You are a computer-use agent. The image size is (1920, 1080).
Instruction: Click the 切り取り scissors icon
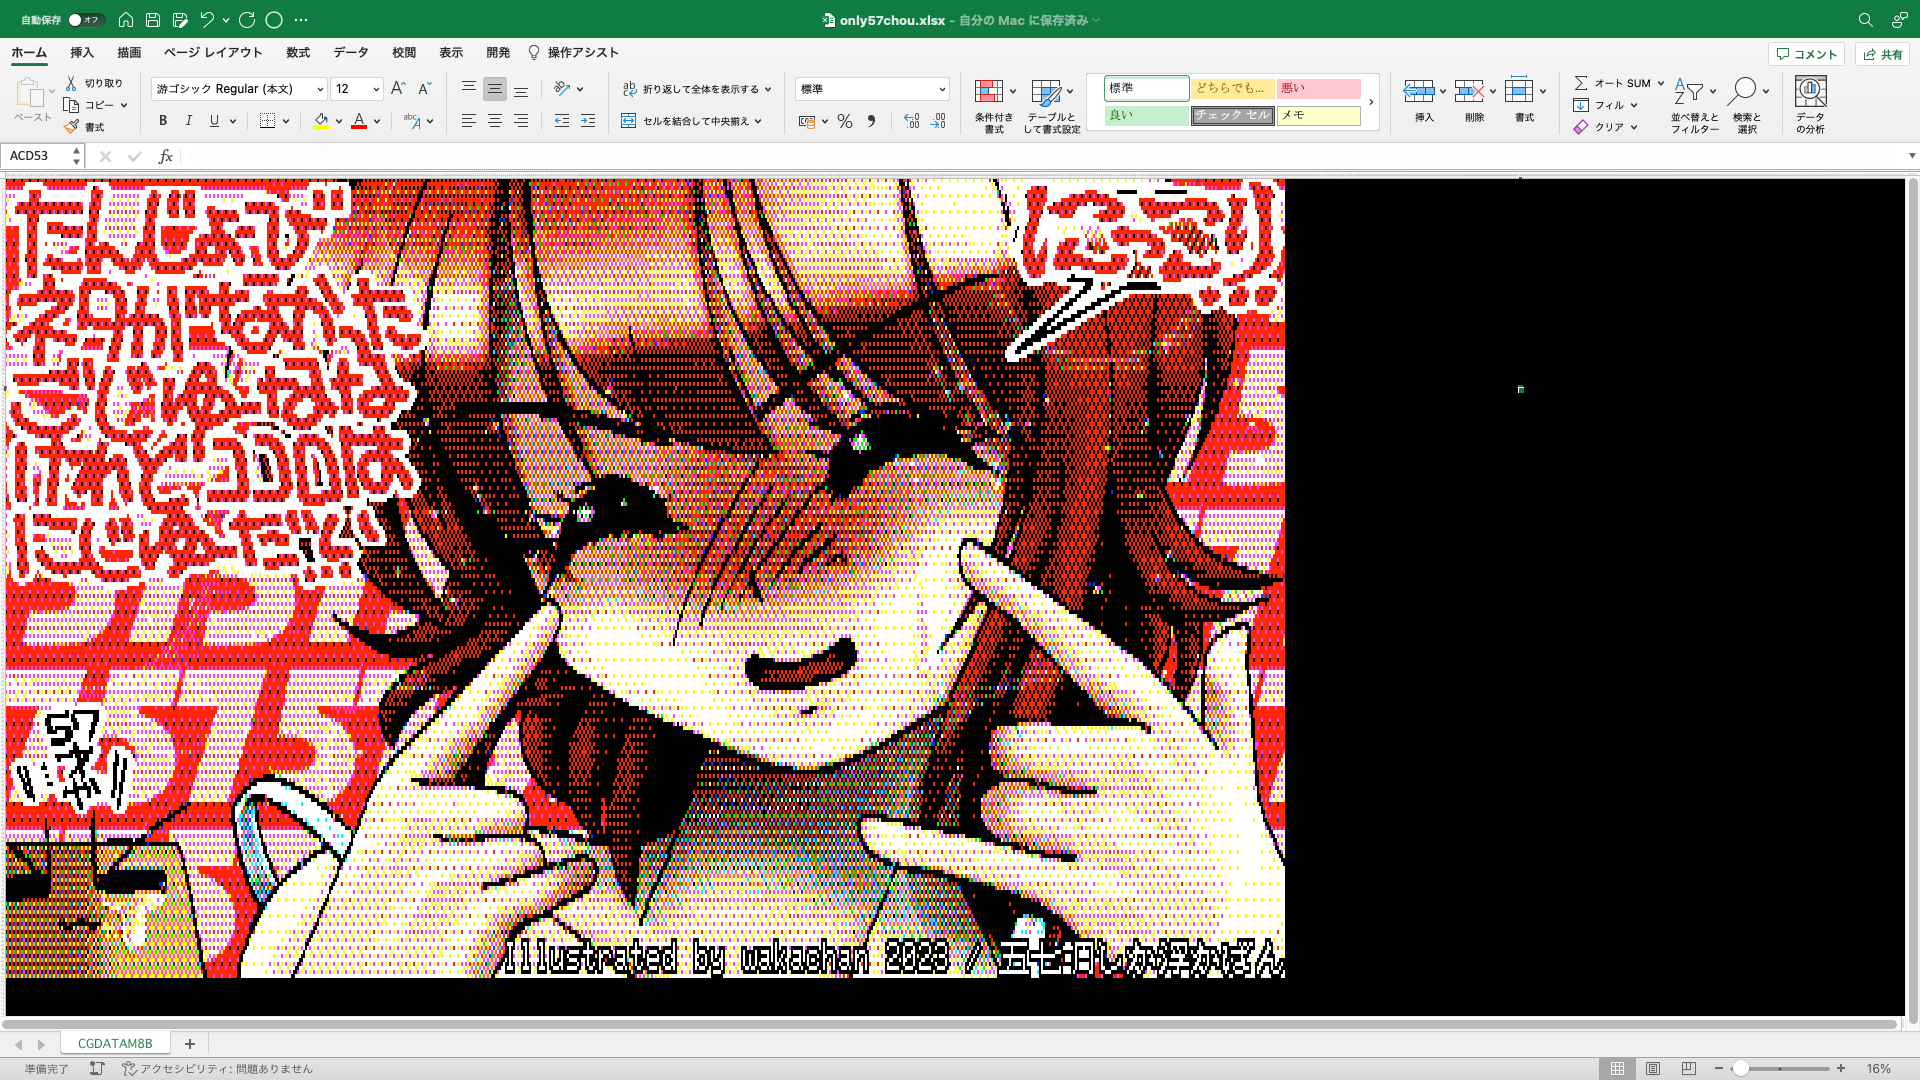pyautogui.click(x=71, y=83)
